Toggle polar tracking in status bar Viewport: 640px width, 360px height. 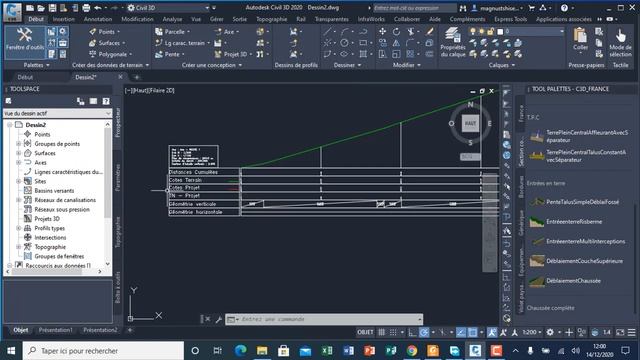tap(424, 332)
